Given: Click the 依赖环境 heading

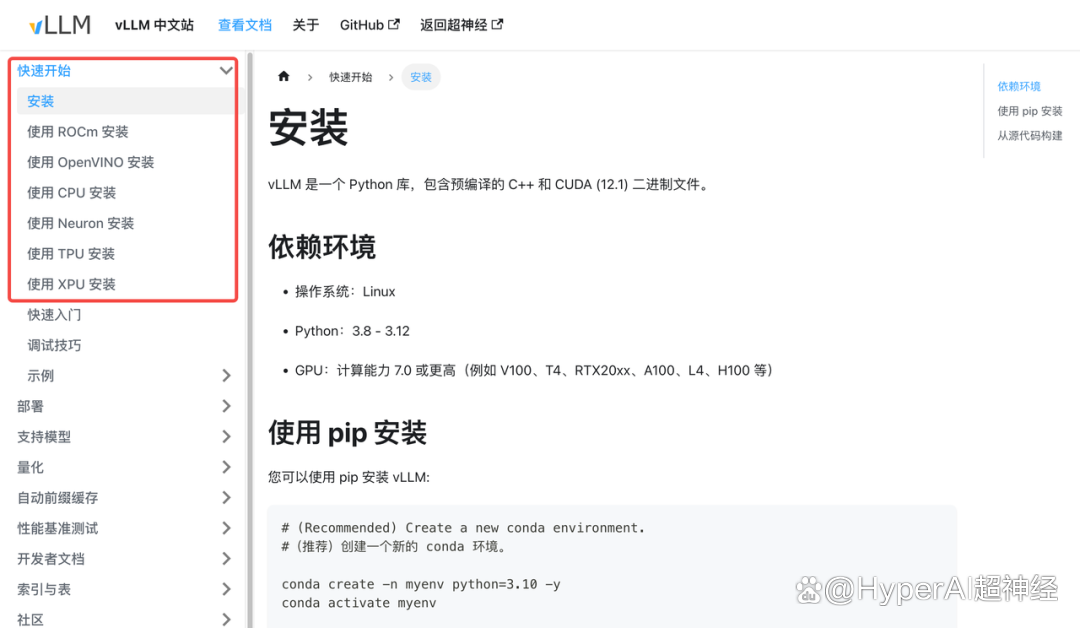Looking at the screenshot, I should [x=322, y=247].
